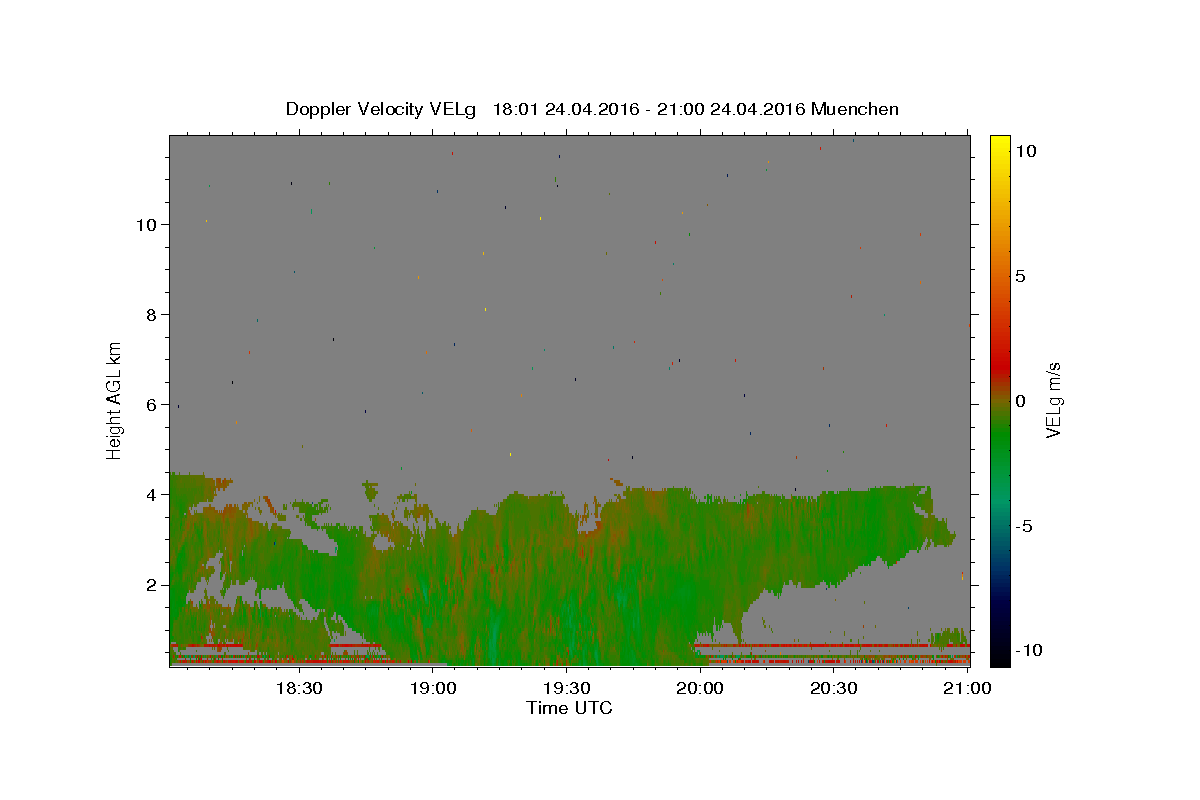Viewport: 1200px width, 800px height.
Task: Click the 8 km height tick label
Action: (x=150, y=314)
